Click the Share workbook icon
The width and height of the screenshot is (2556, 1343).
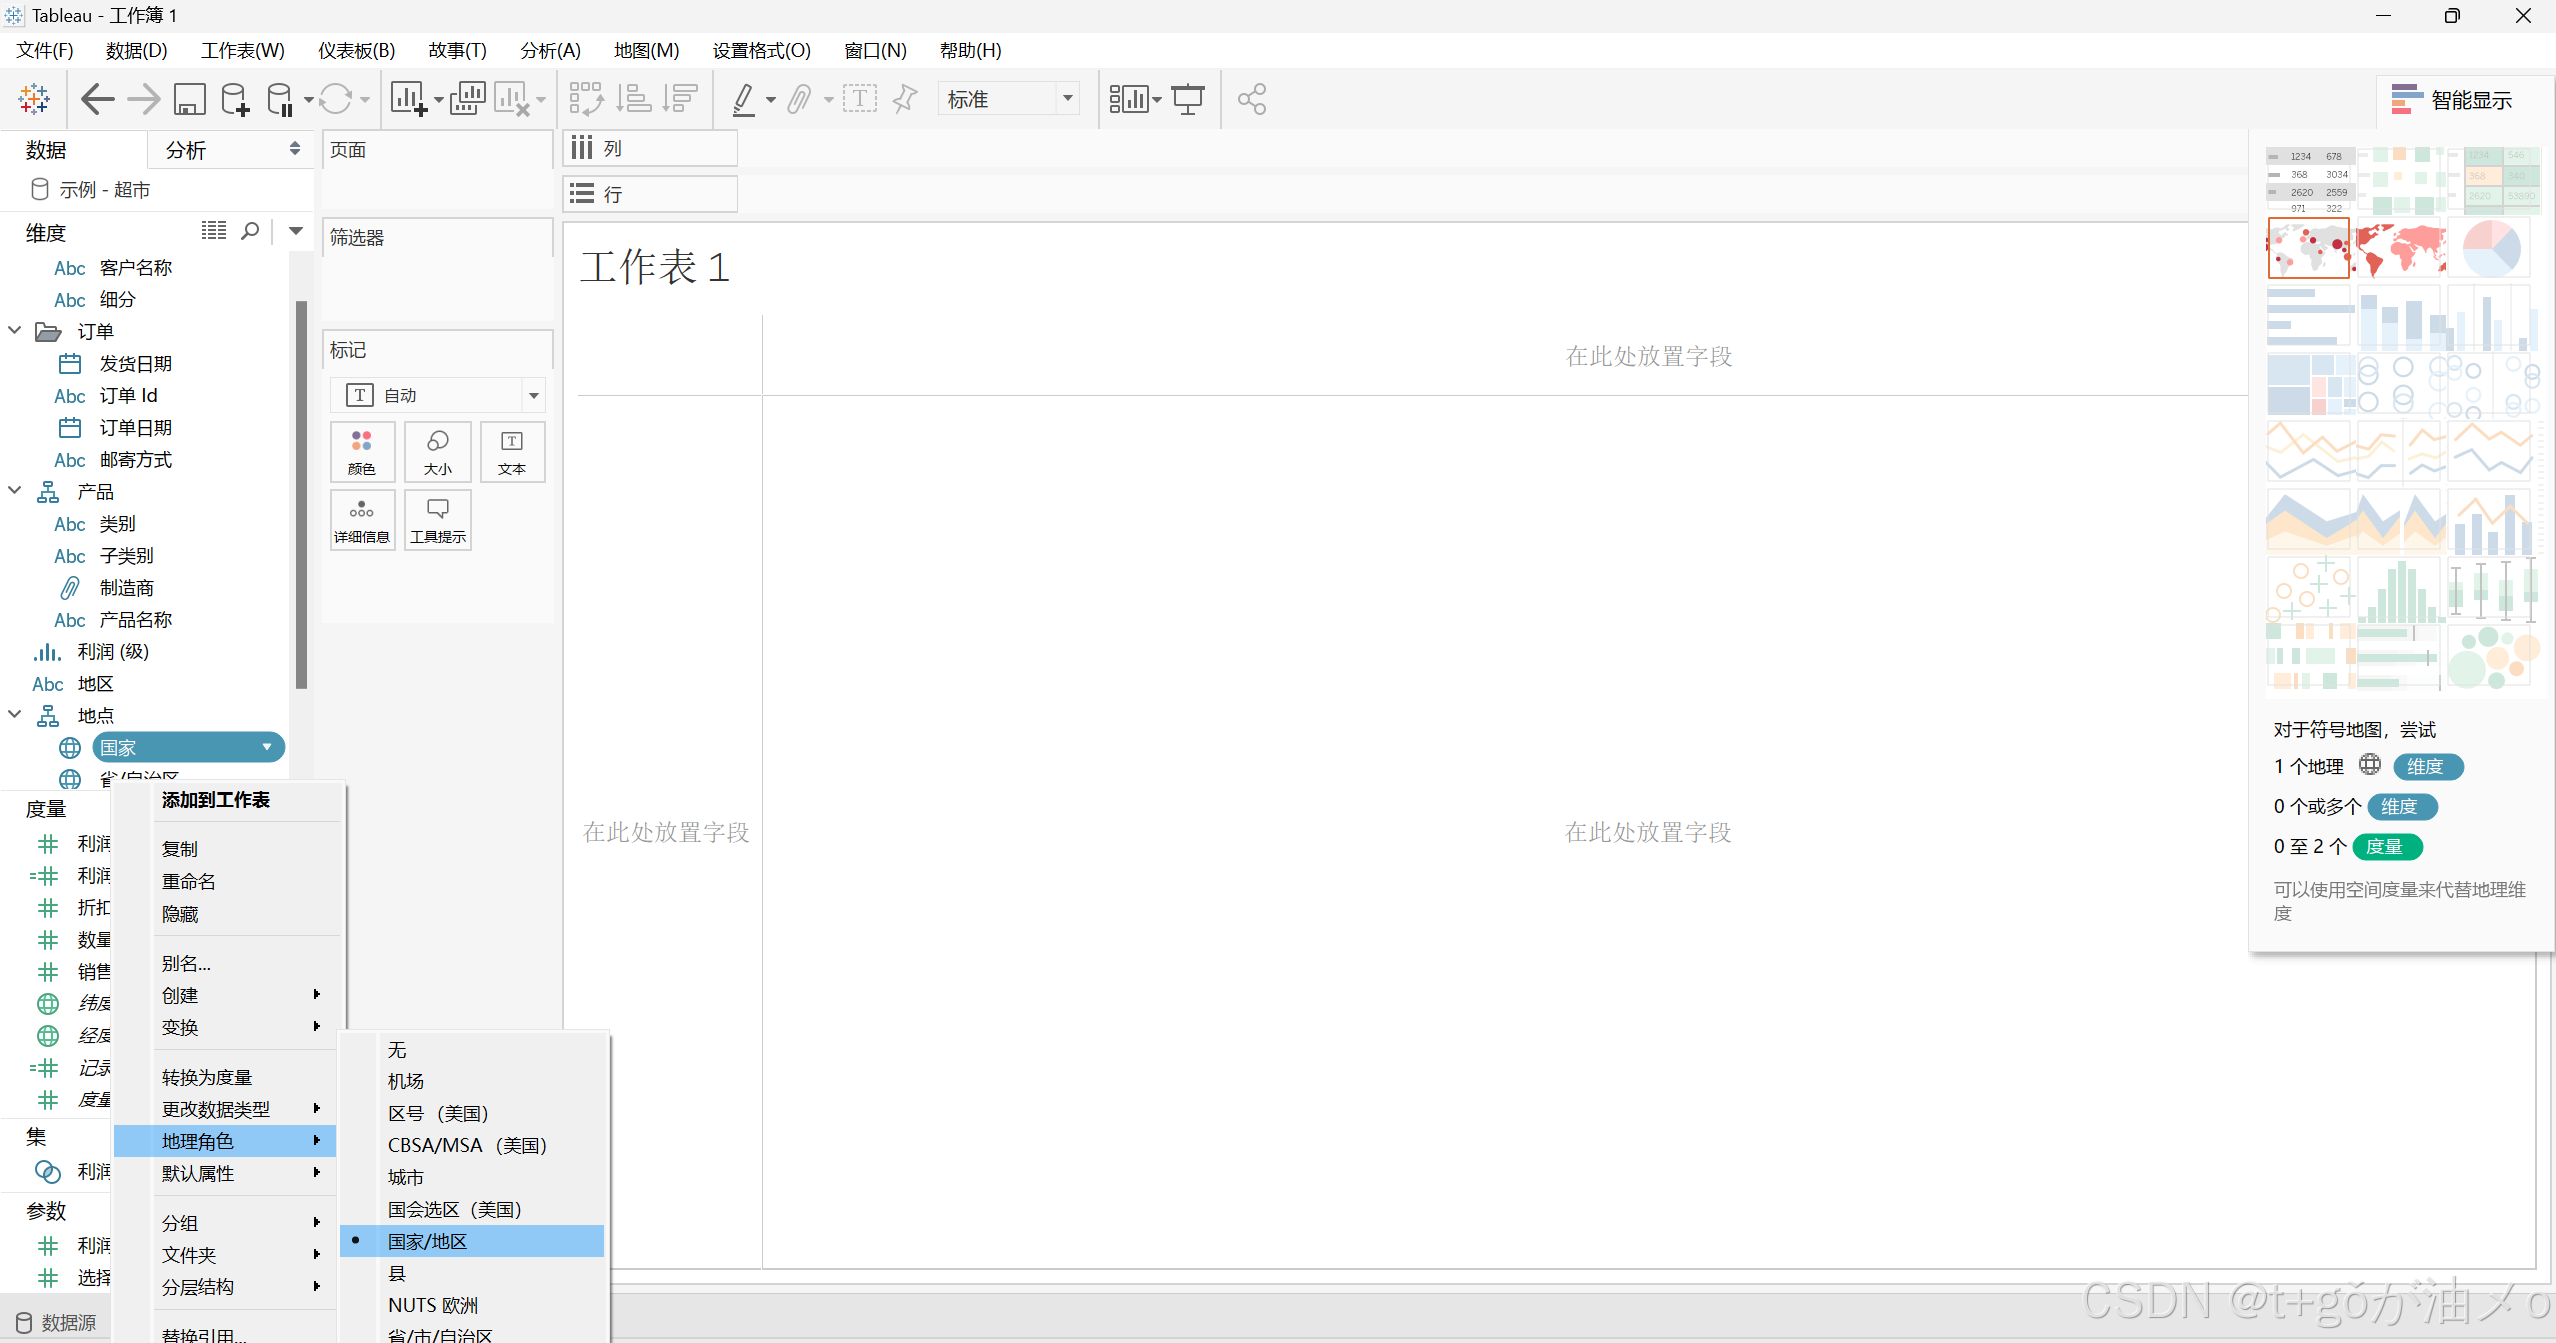[1252, 99]
